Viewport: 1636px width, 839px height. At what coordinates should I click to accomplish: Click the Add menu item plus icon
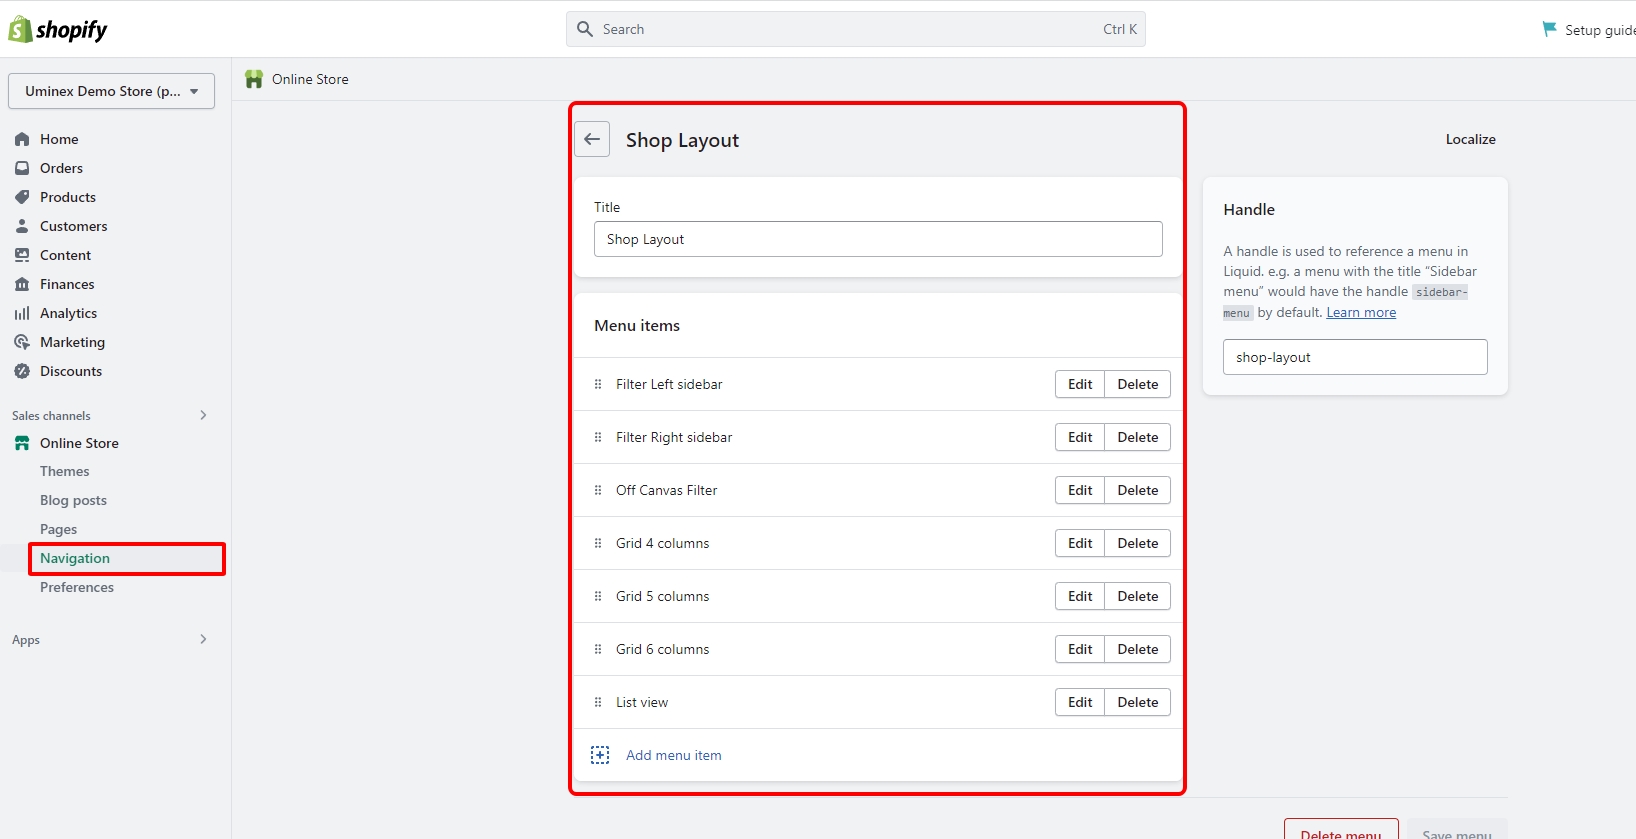pyautogui.click(x=600, y=755)
